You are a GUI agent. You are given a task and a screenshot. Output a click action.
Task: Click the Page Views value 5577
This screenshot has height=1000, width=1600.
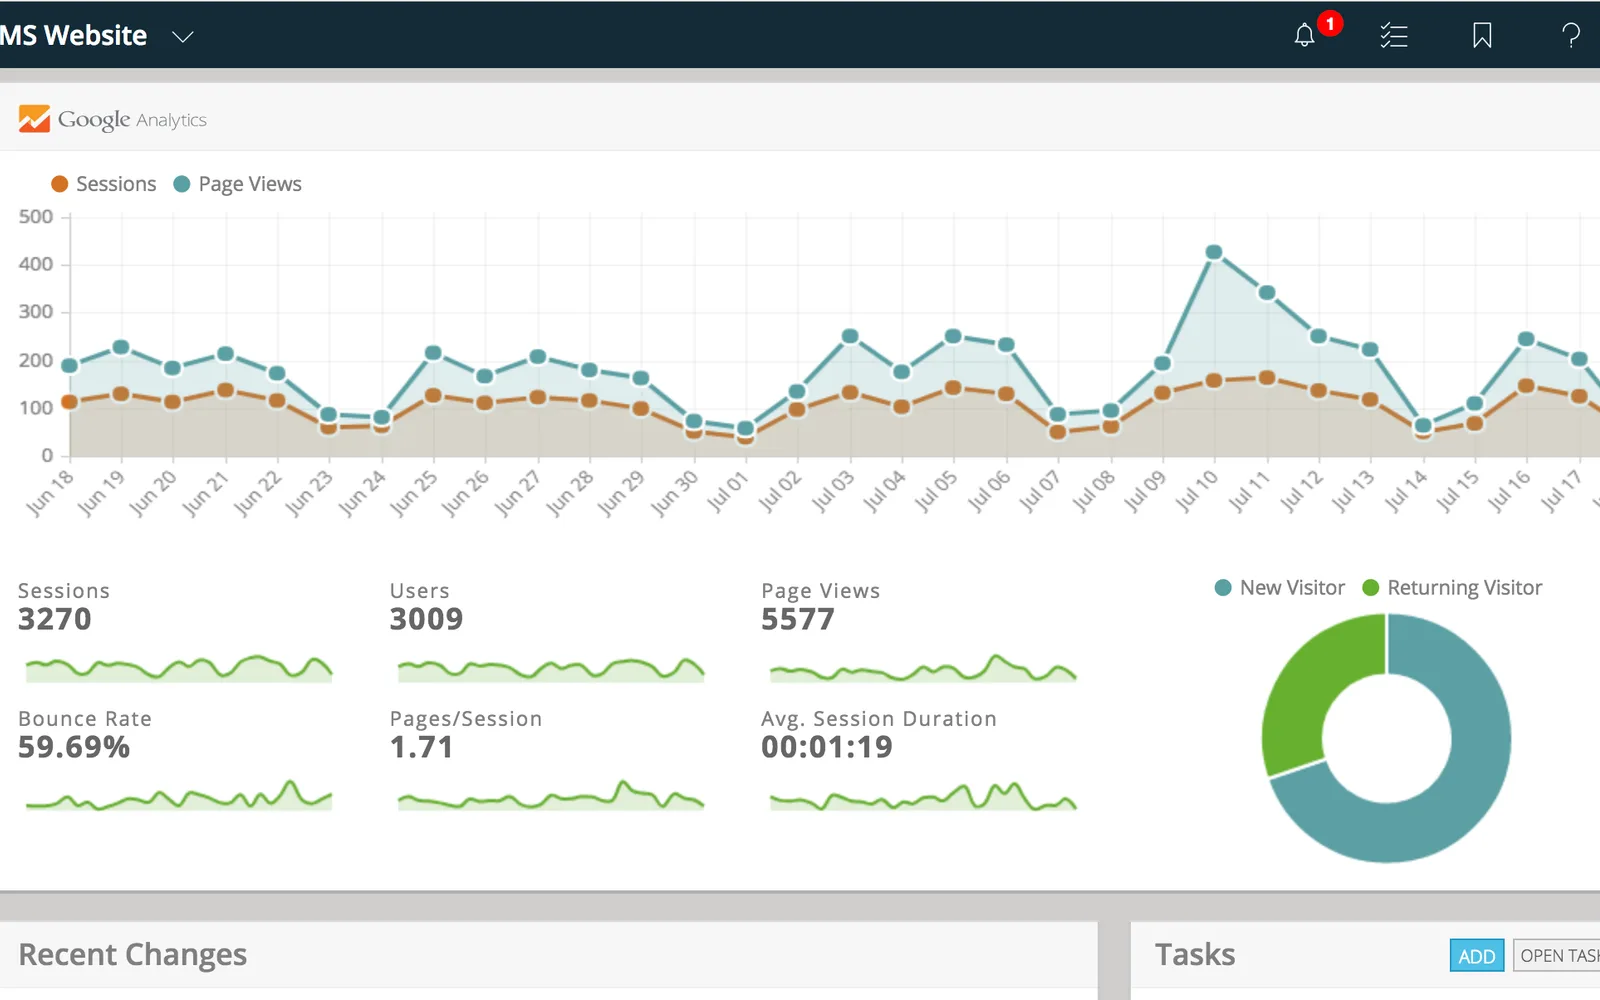tap(797, 619)
